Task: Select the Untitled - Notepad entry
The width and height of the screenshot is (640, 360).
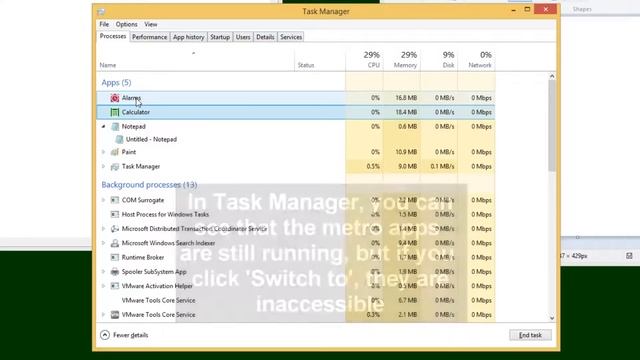Action: point(151,139)
